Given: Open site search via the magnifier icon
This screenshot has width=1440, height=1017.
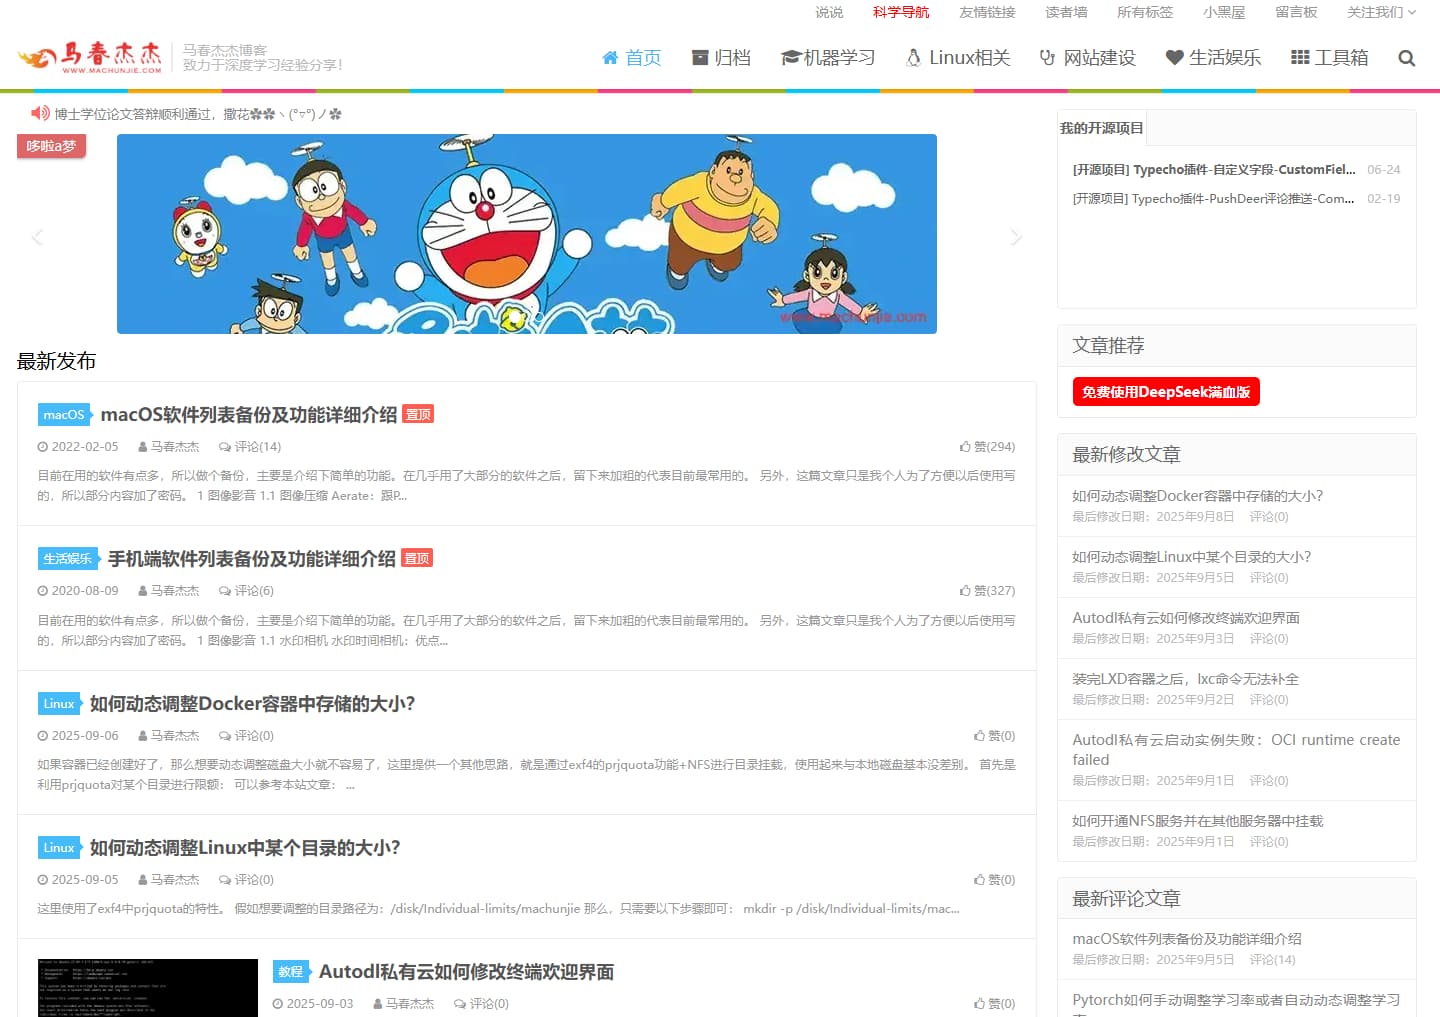Looking at the screenshot, I should click(1406, 58).
